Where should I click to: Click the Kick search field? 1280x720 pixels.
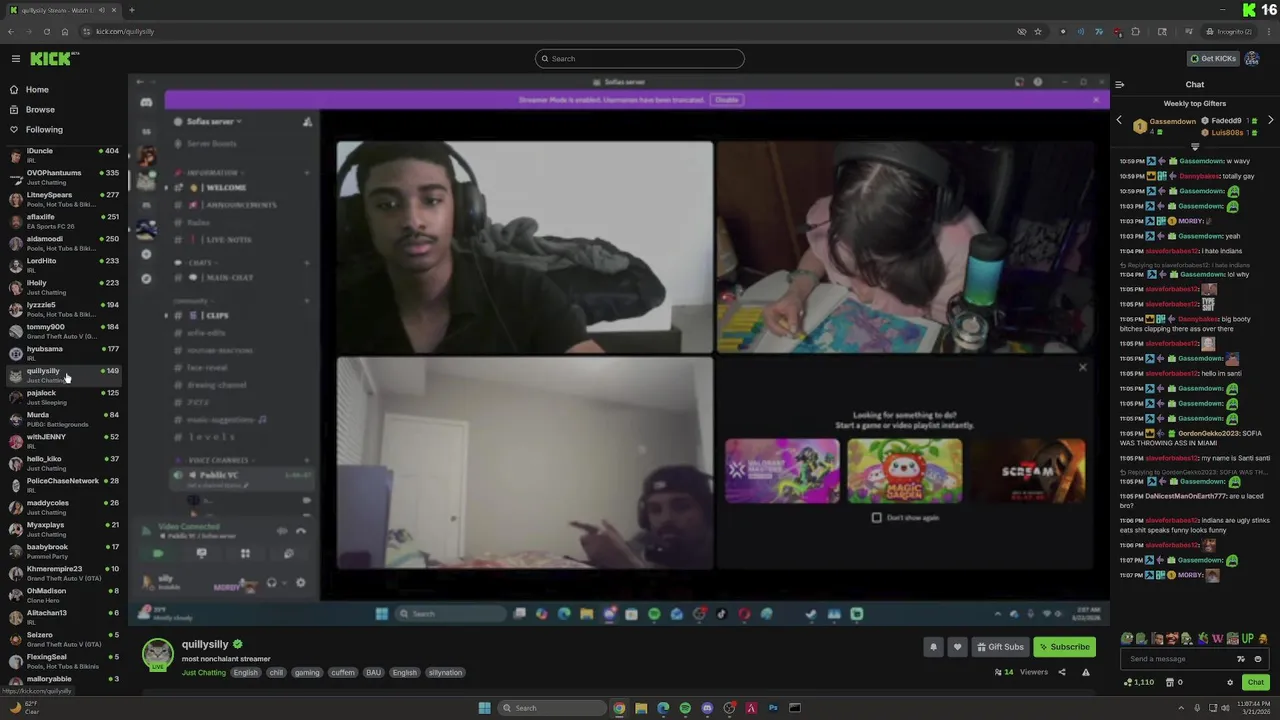[x=640, y=58]
